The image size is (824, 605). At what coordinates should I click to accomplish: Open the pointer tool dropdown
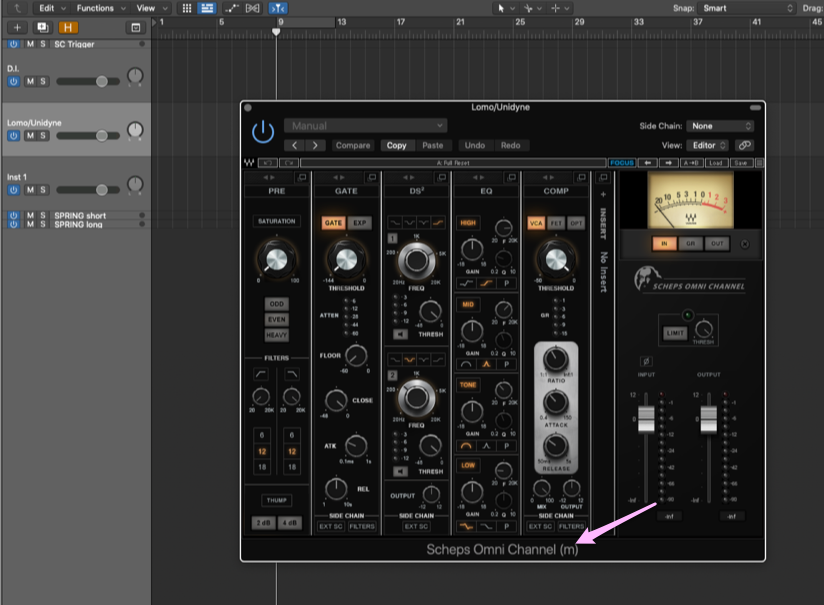[505, 8]
